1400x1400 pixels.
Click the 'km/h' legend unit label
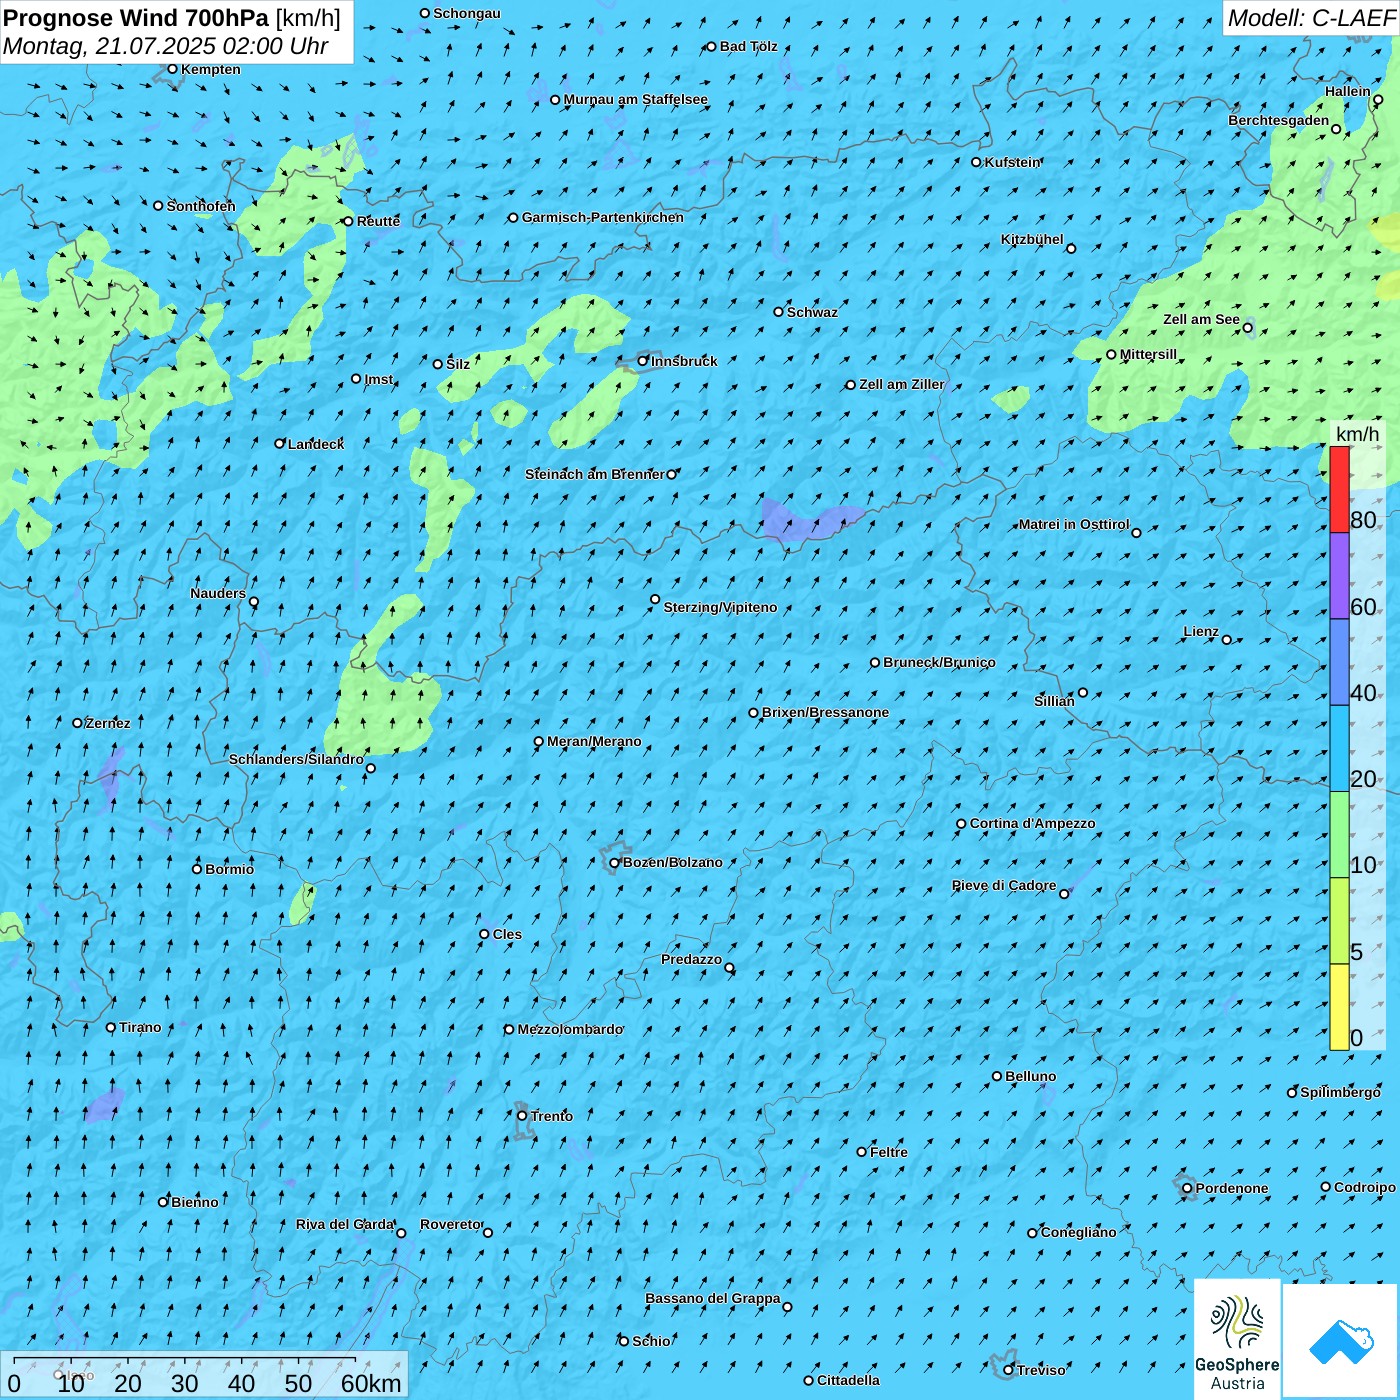(1357, 434)
